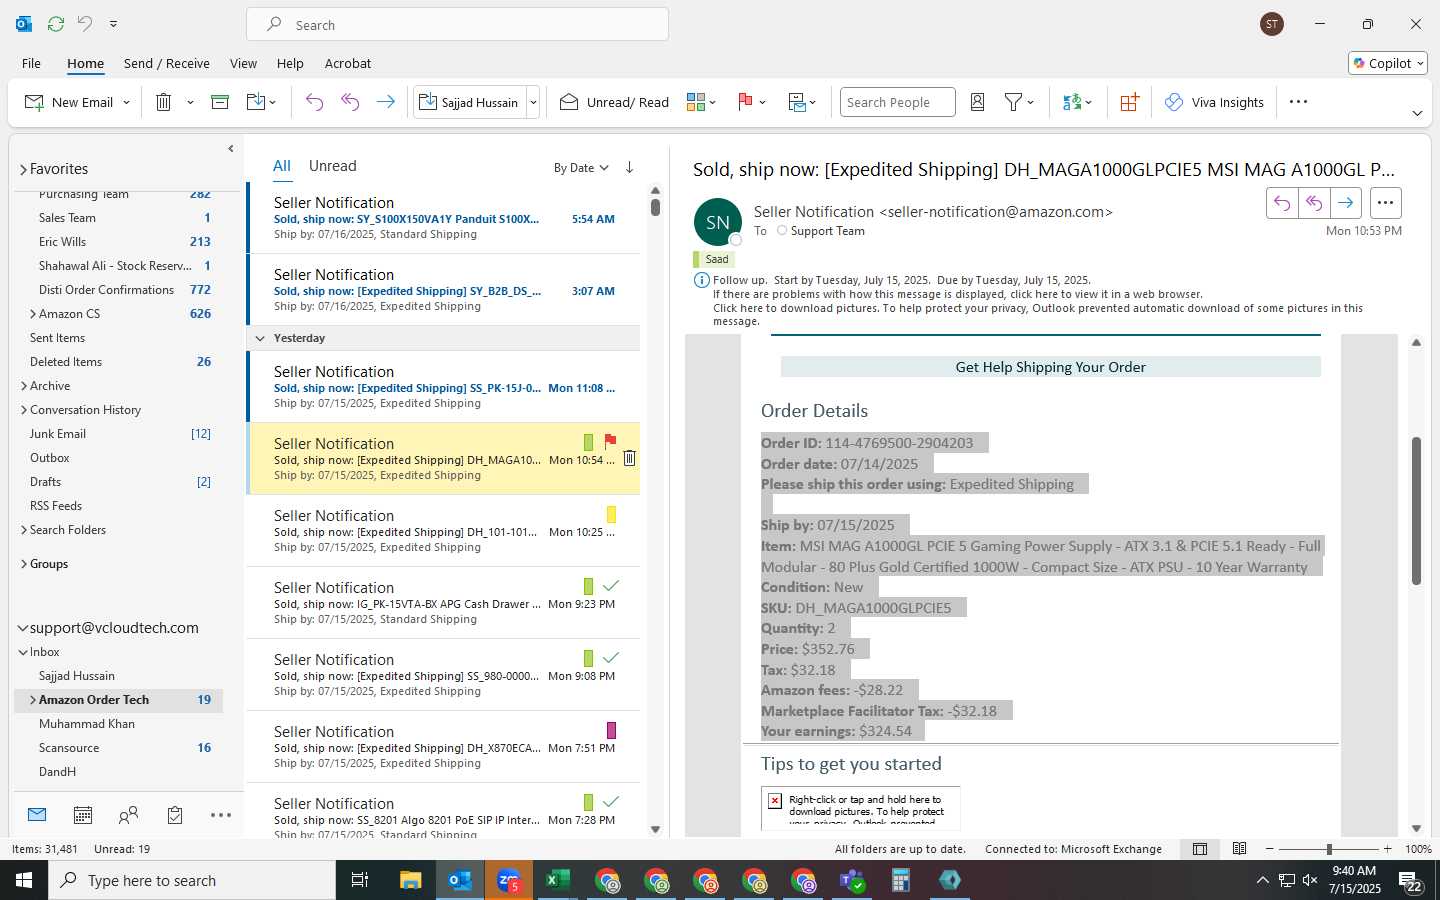Image resolution: width=1440 pixels, height=900 pixels.
Task: Open the Address Book icon
Action: pos(978,102)
